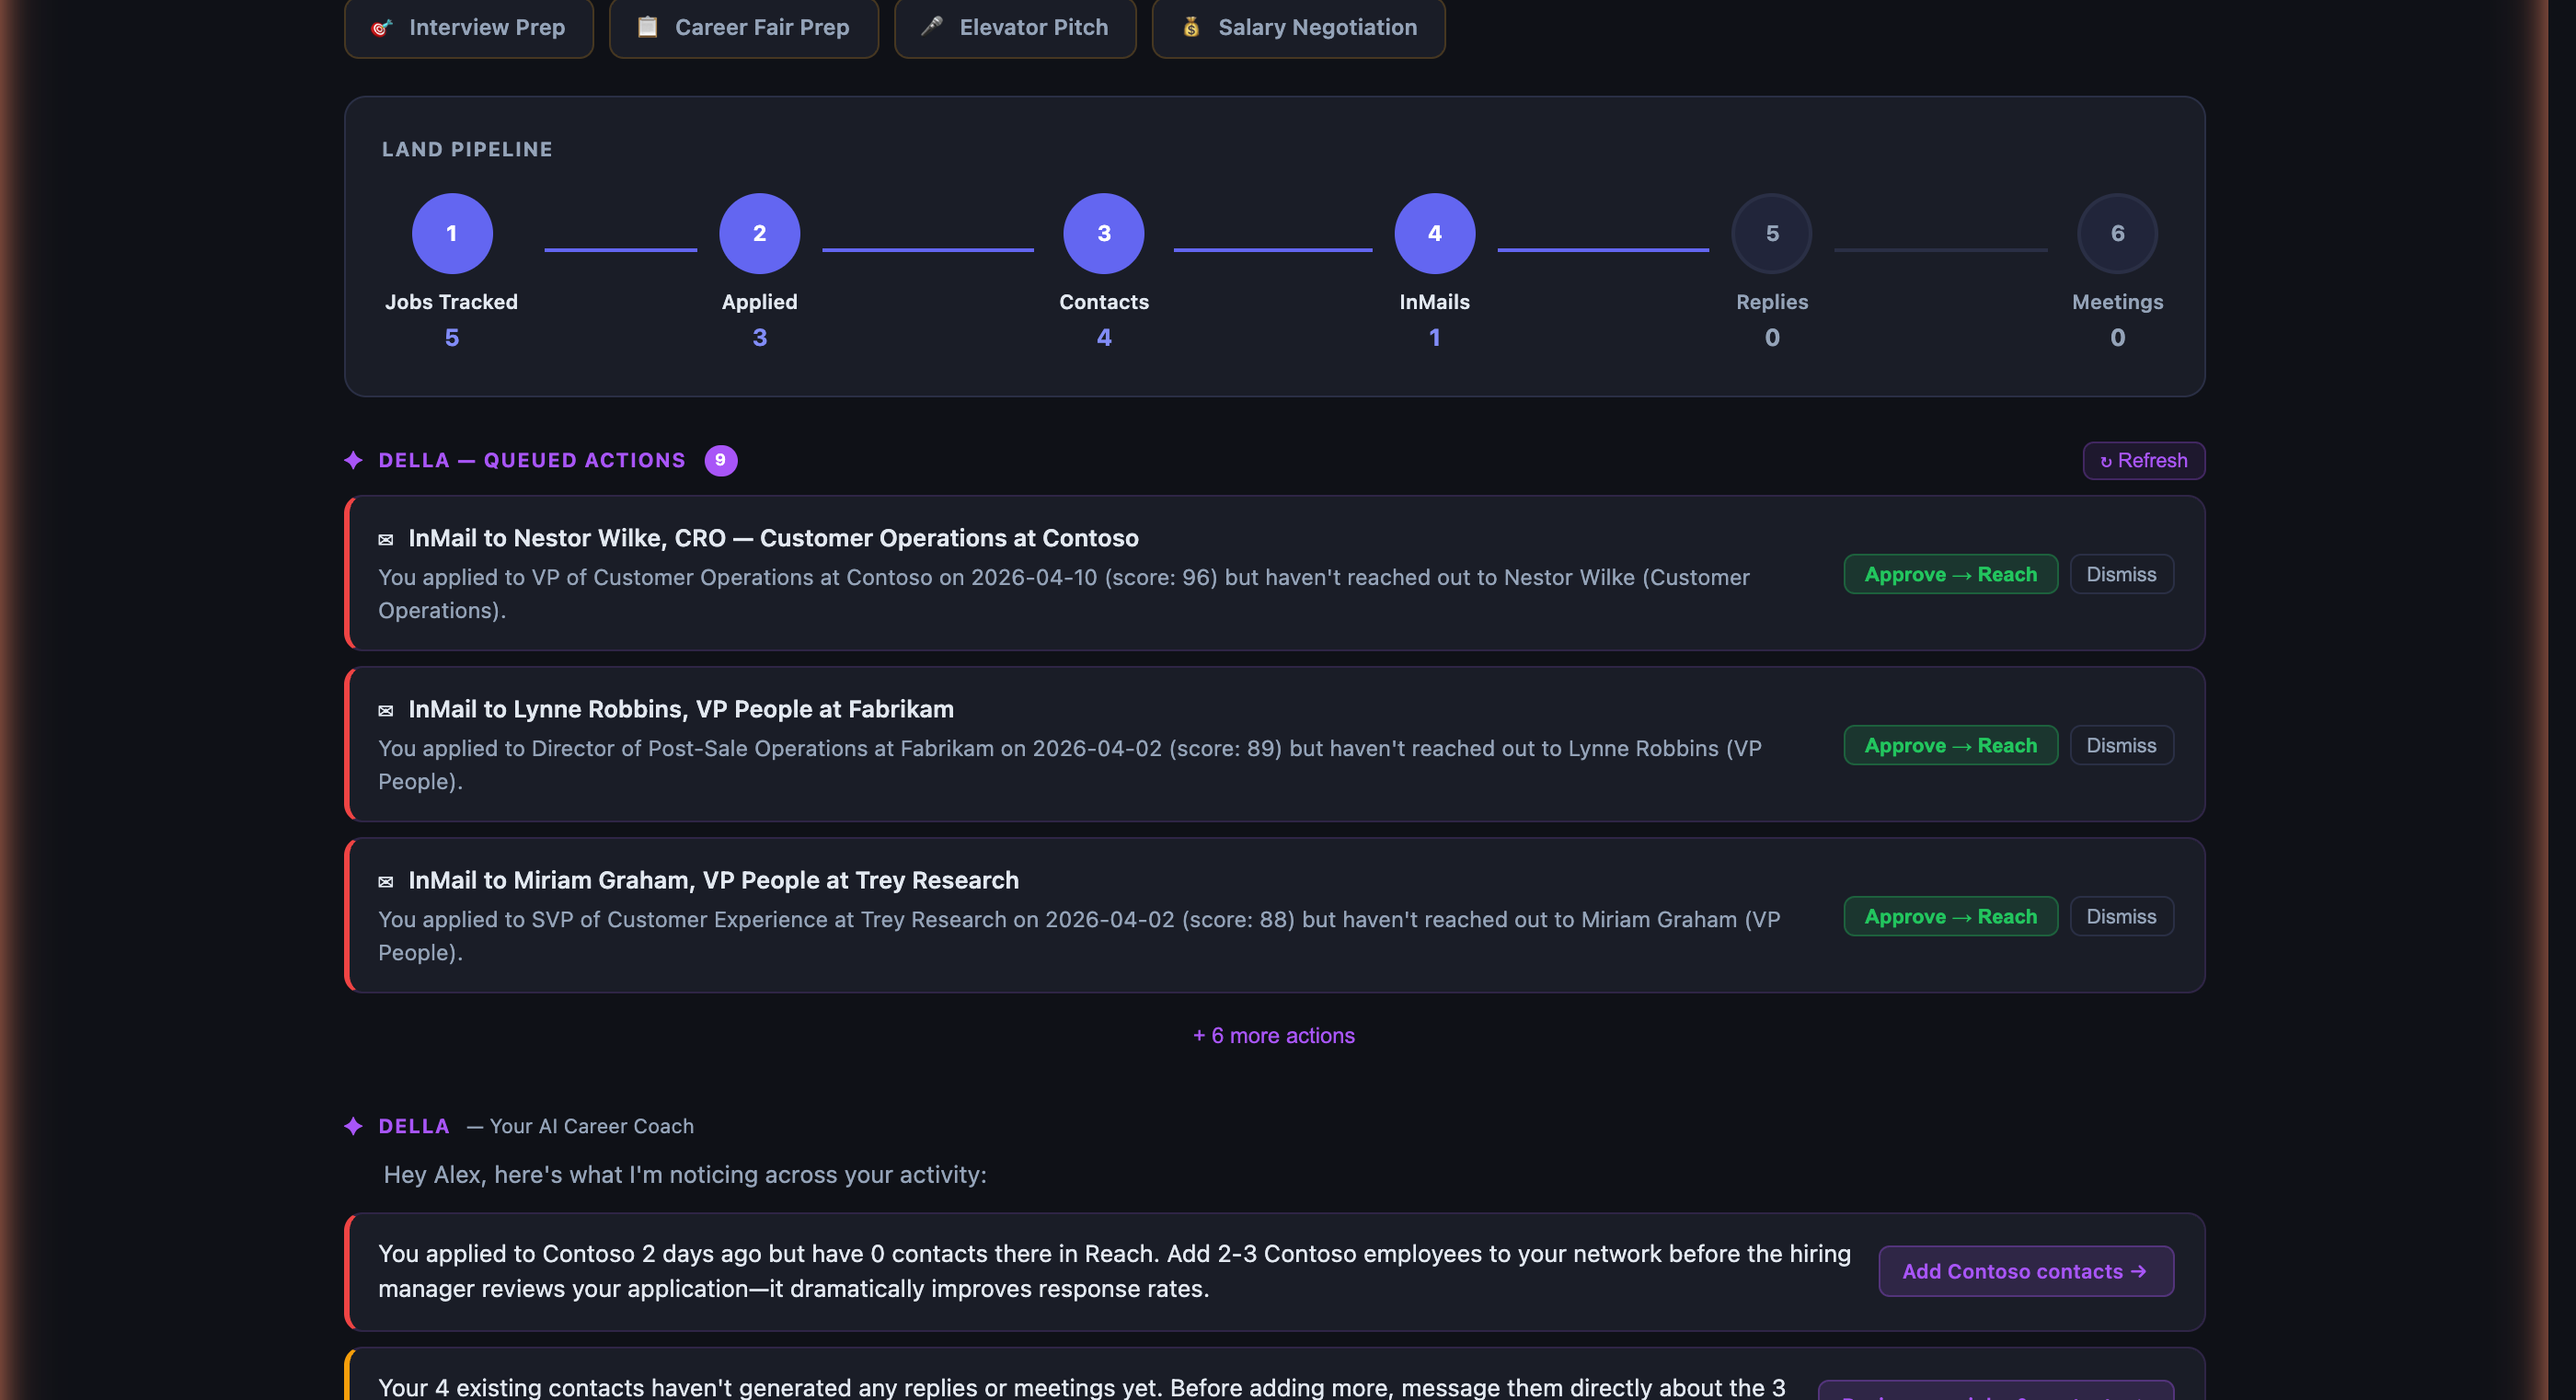Expand the 6 more actions list
Image resolution: width=2576 pixels, height=1400 pixels.
1273,1036
